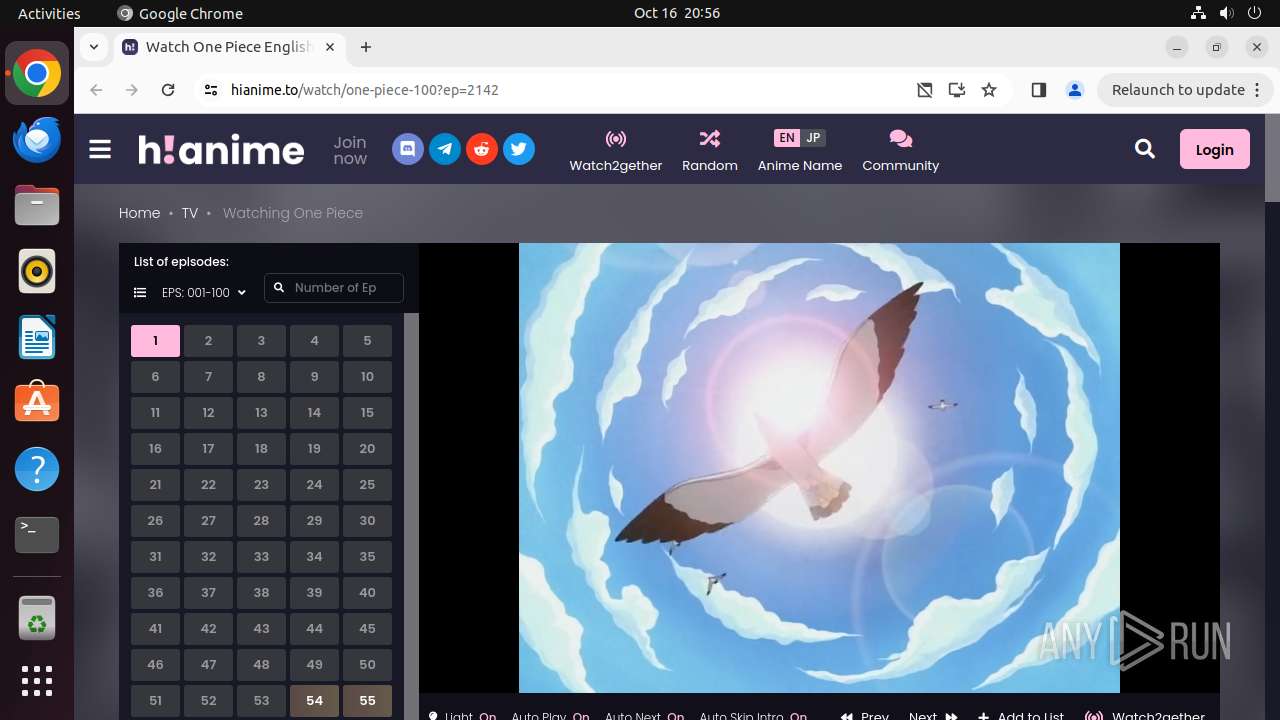The width and height of the screenshot is (1280, 720).
Task: View site information icon
Action: point(210,90)
